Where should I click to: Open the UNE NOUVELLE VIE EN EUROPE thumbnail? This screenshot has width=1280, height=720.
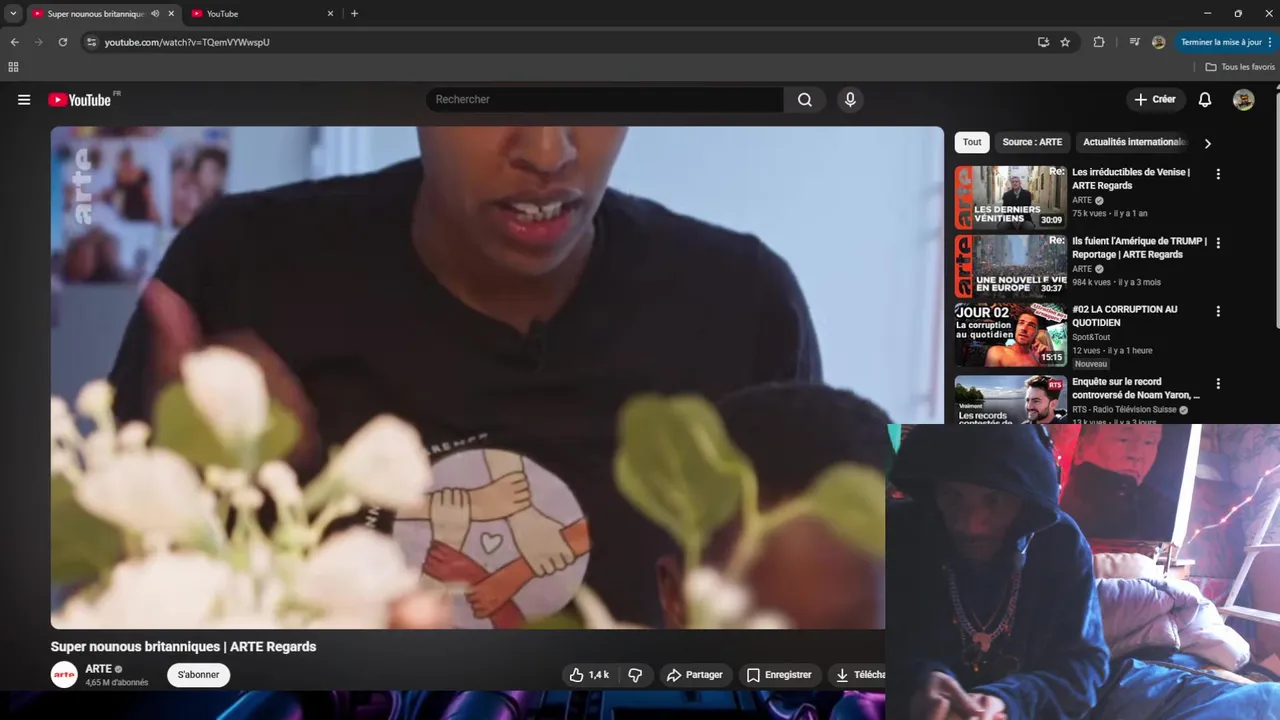click(1010, 266)
